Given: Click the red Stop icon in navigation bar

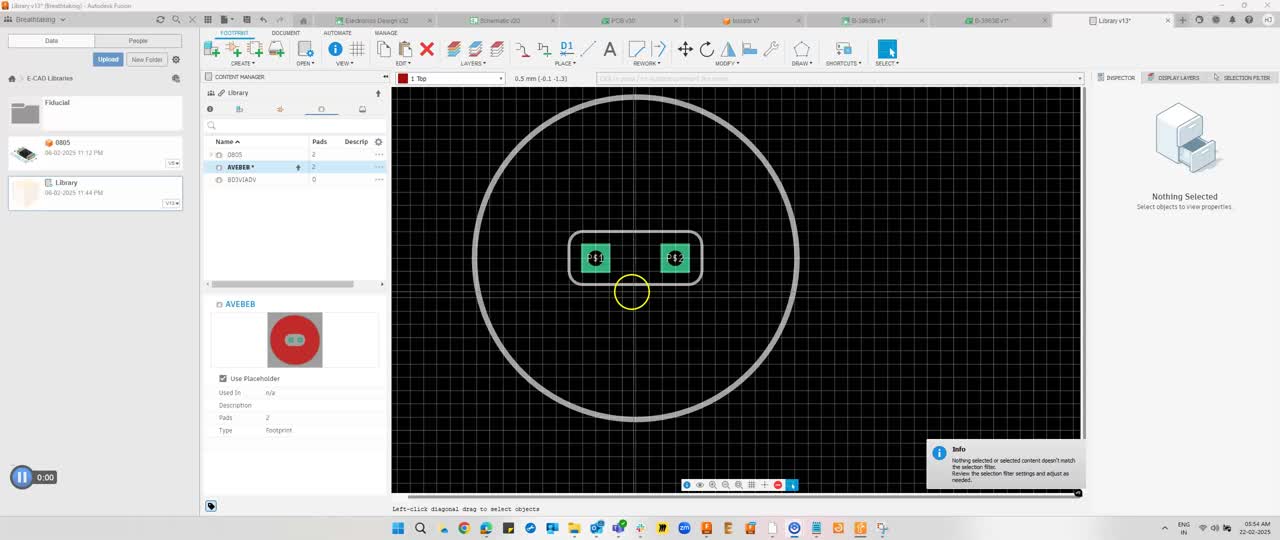Looking at the screenshot, I should point(778,485).
